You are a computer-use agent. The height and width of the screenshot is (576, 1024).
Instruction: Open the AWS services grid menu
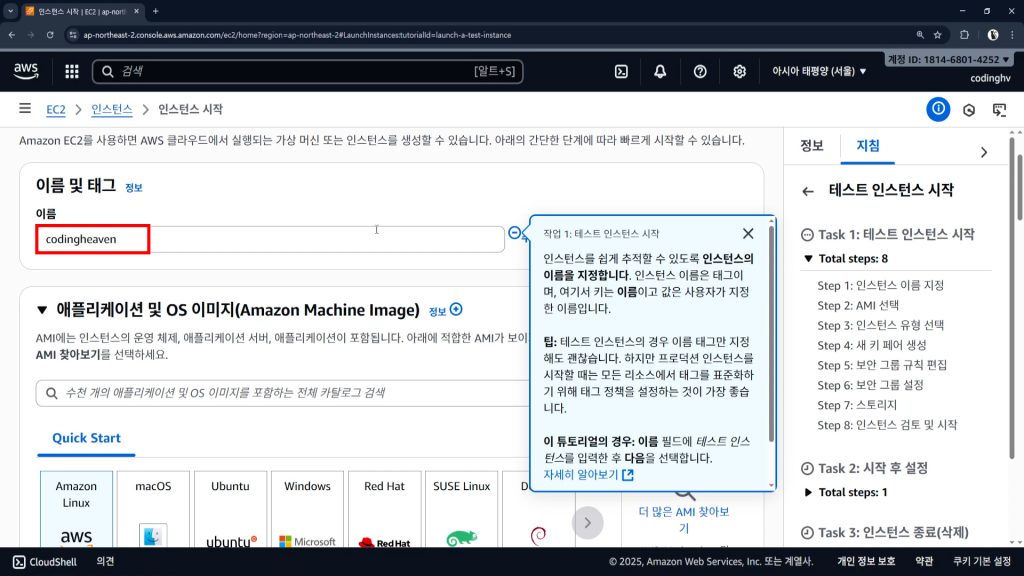72,71
